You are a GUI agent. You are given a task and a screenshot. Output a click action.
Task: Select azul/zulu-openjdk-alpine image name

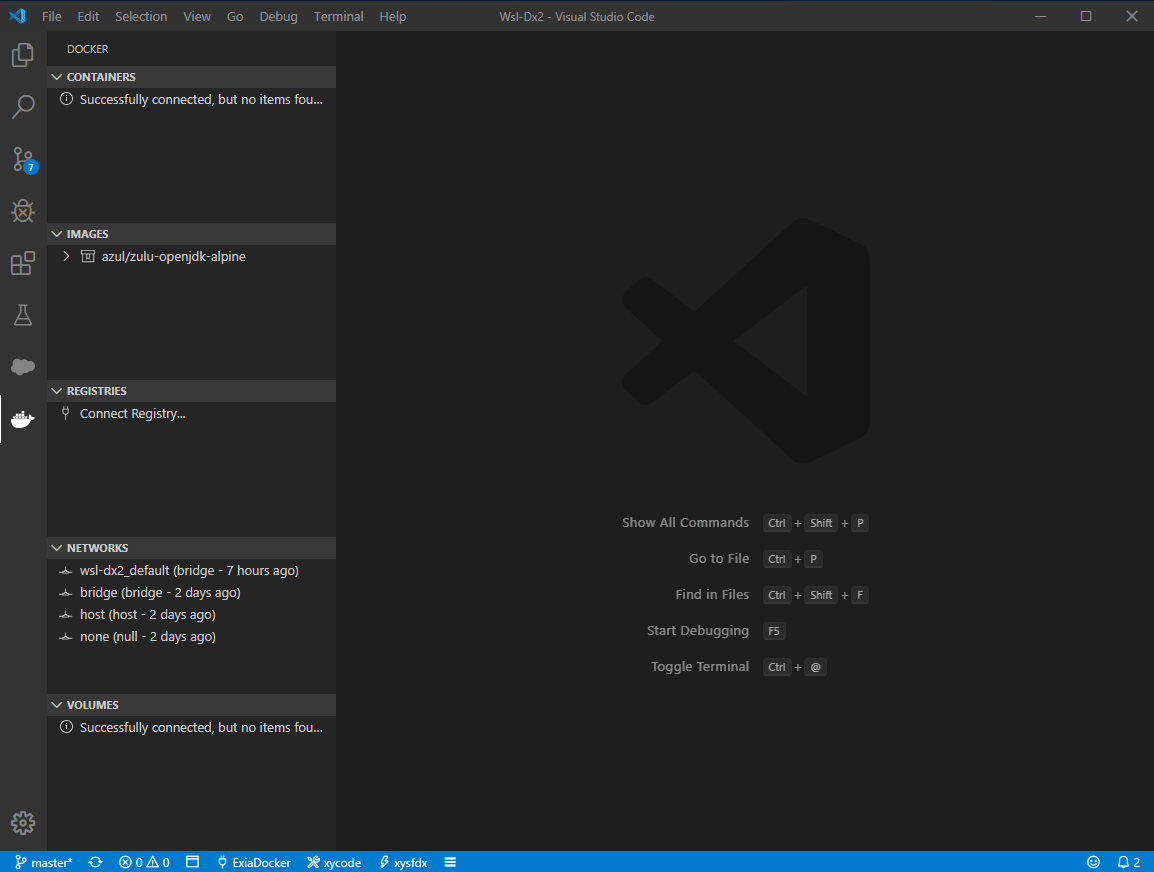(x=174, y=256)
